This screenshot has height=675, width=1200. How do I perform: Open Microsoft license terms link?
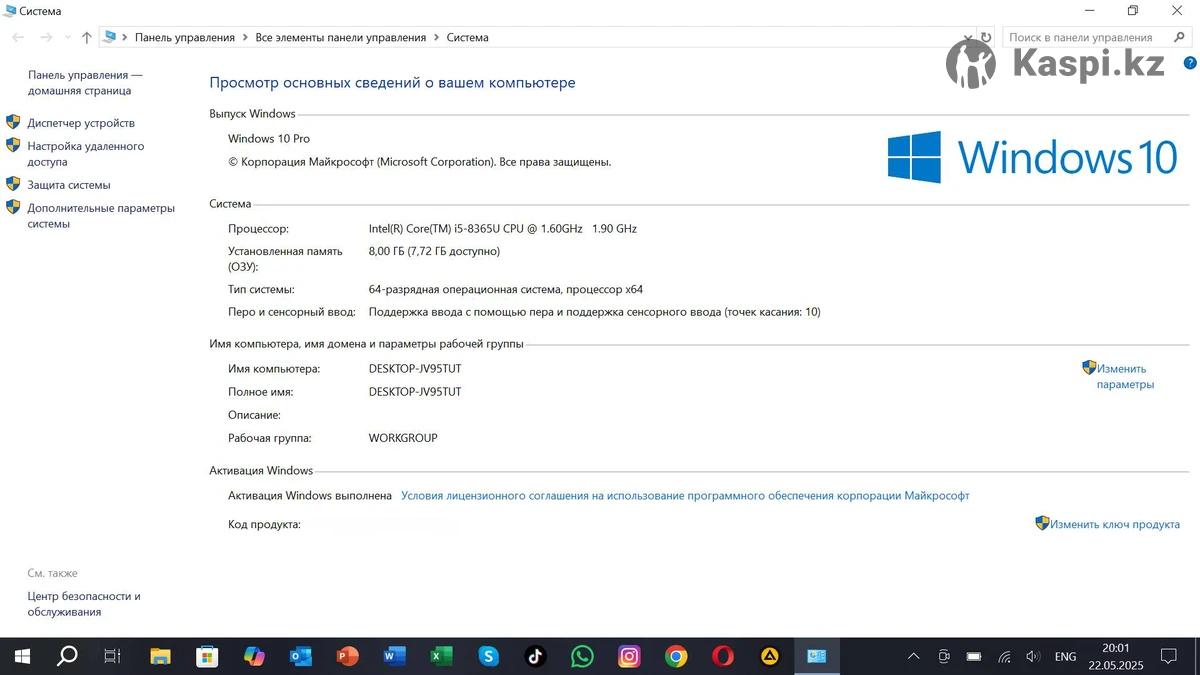click(685, 496)
